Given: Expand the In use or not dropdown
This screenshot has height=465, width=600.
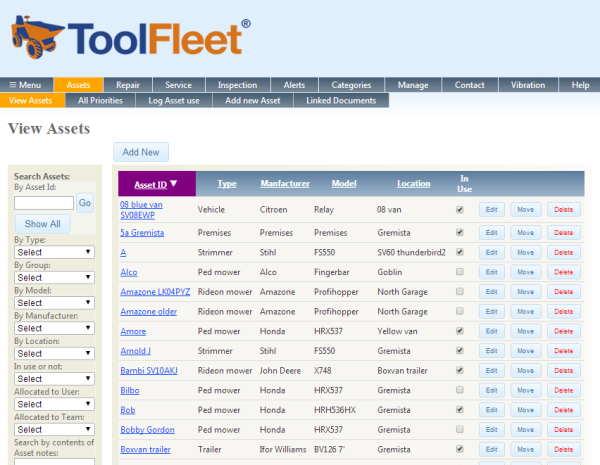Looking at the screenshot, I should pos(54,379).
